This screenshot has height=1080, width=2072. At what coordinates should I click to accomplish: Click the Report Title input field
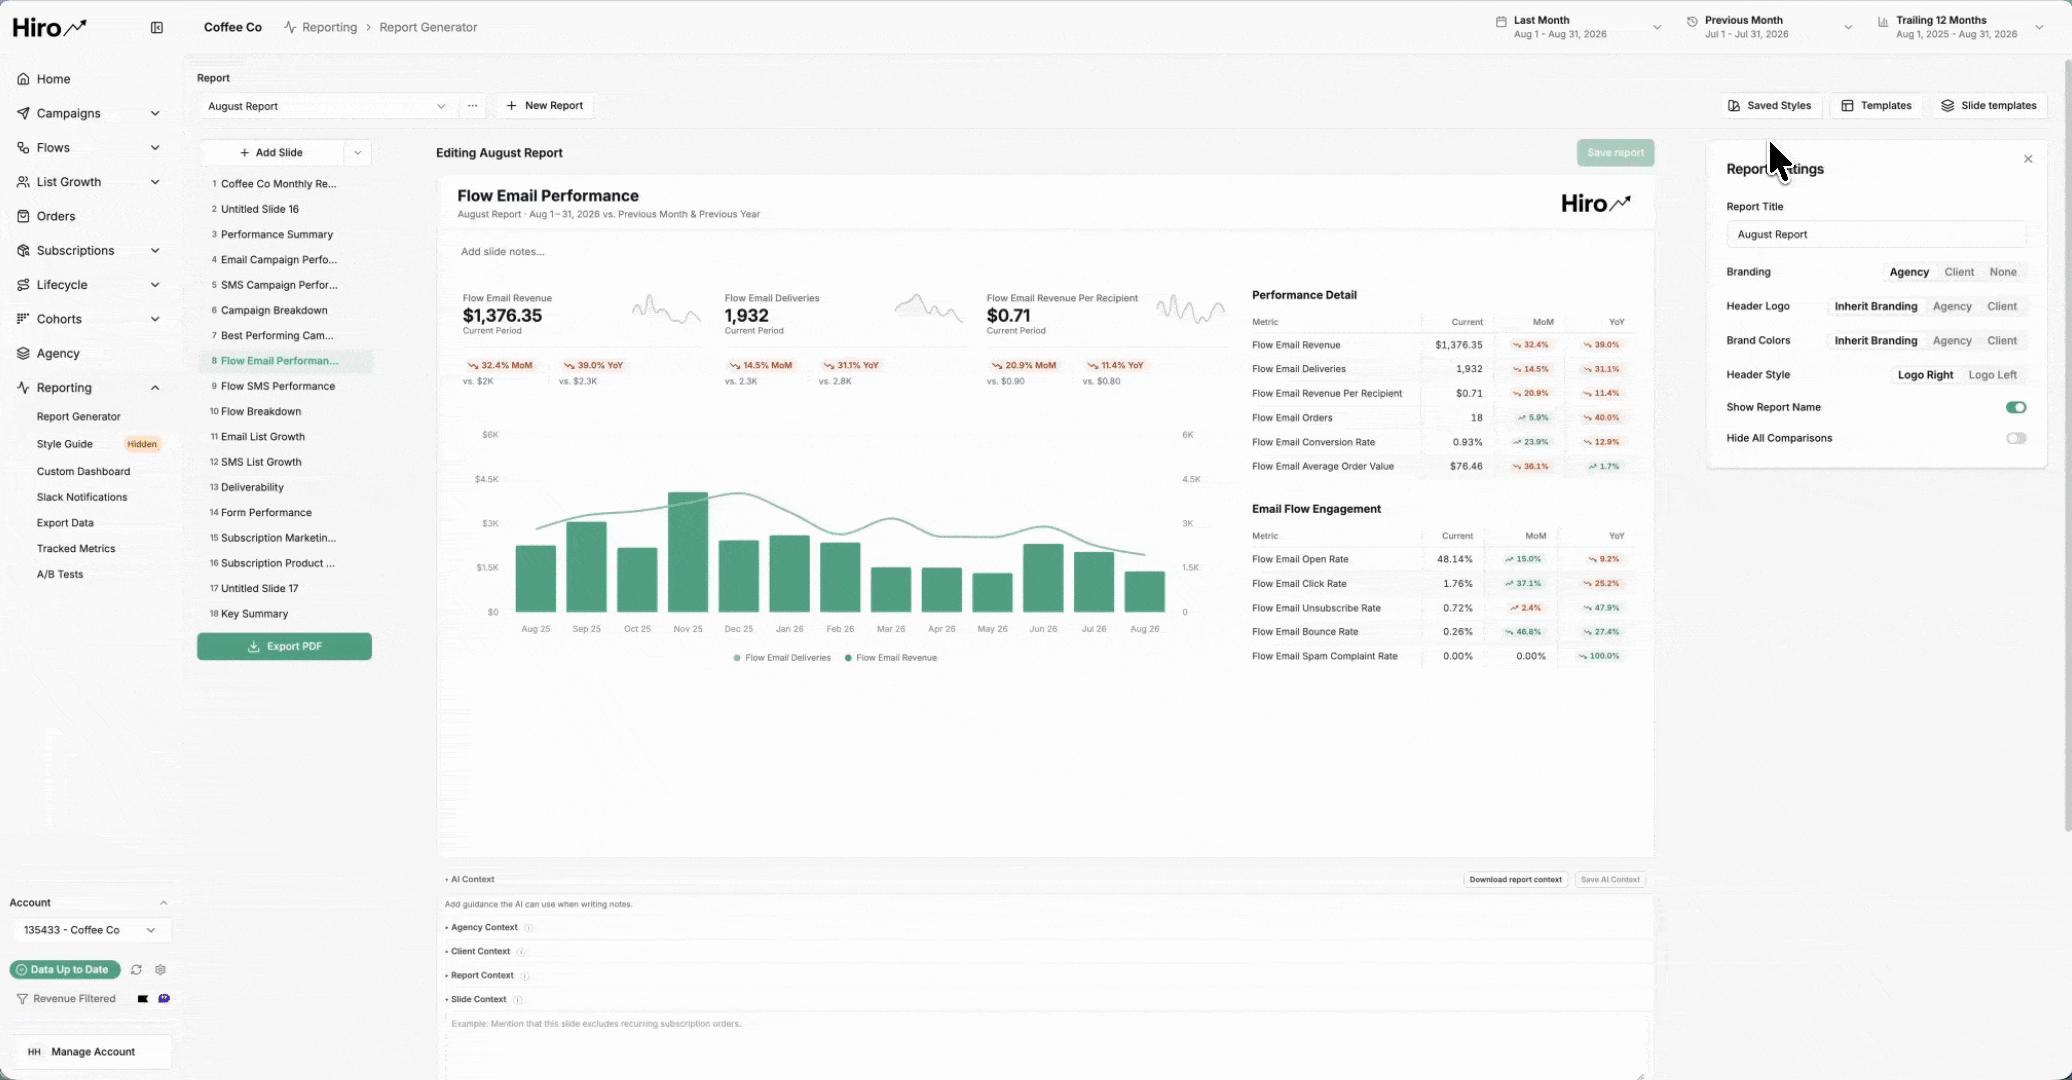tap(1876, 234)
